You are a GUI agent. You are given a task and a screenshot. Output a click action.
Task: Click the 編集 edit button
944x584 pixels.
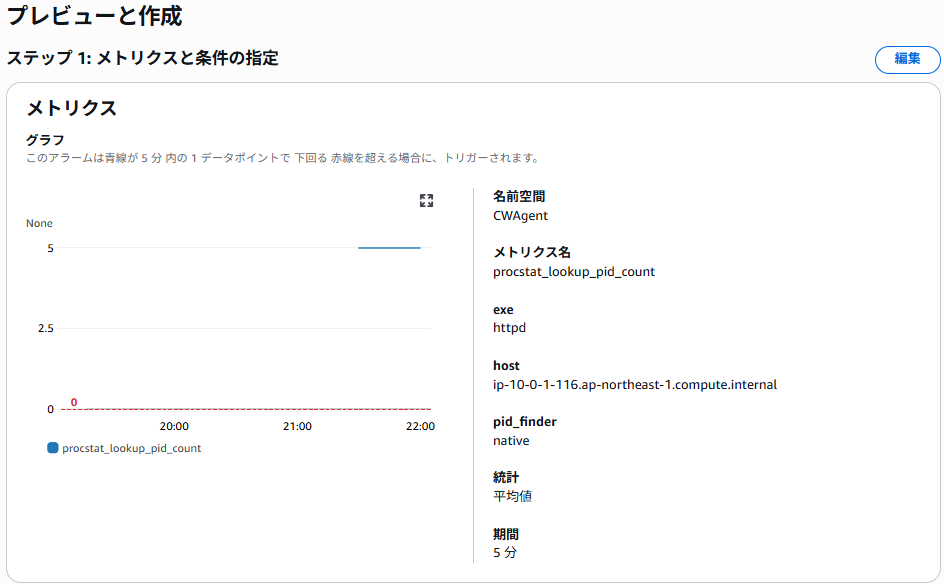pyautogui.click(x=907, y=60)
